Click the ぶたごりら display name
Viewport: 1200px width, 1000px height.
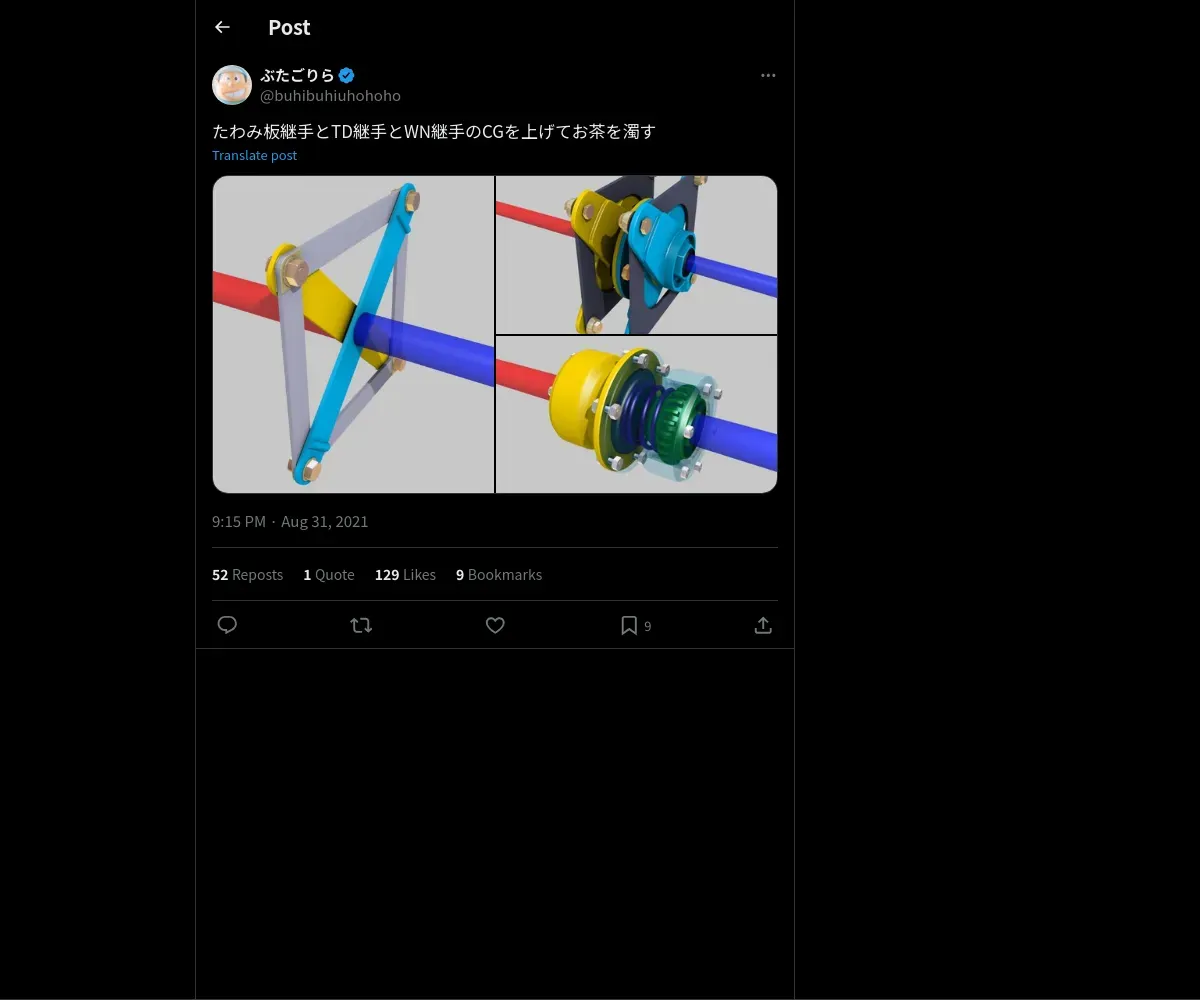click(x=297, y=75)
